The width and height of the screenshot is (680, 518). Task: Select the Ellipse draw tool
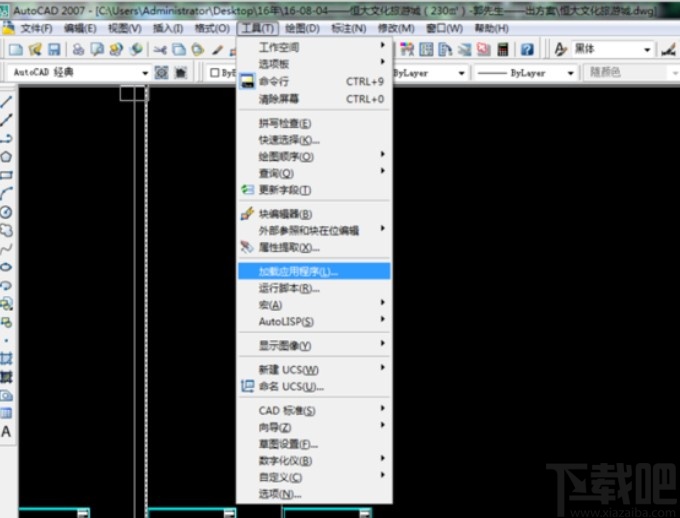7,267
